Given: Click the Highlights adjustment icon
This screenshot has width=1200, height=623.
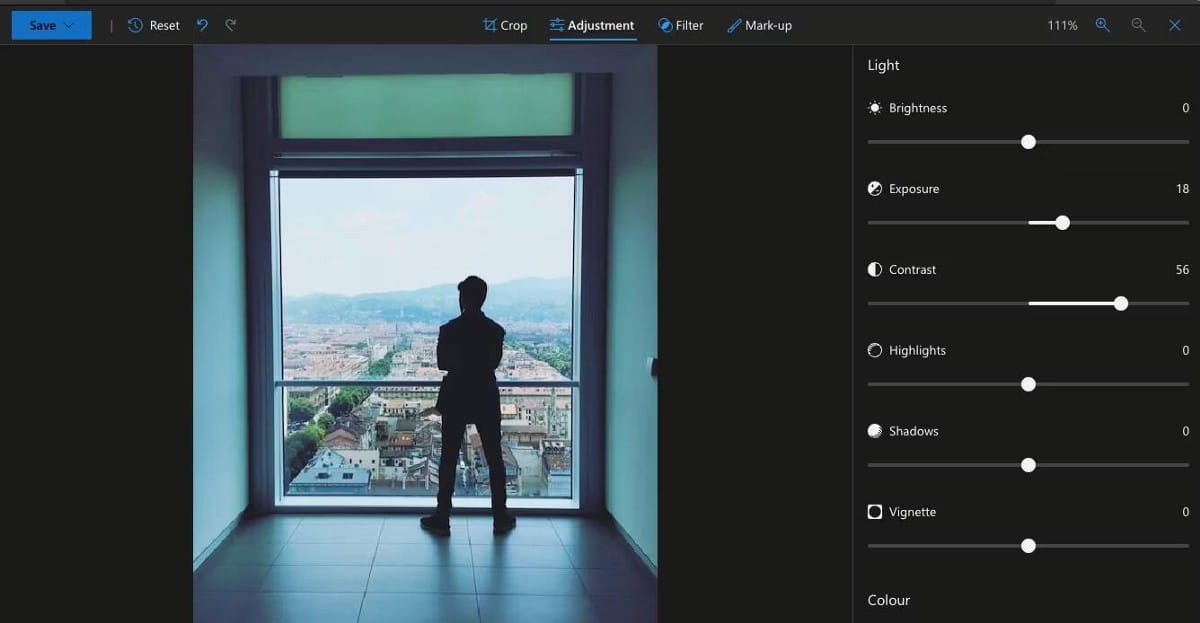Looking at the screenshot, I should click(x=874, y=350).
